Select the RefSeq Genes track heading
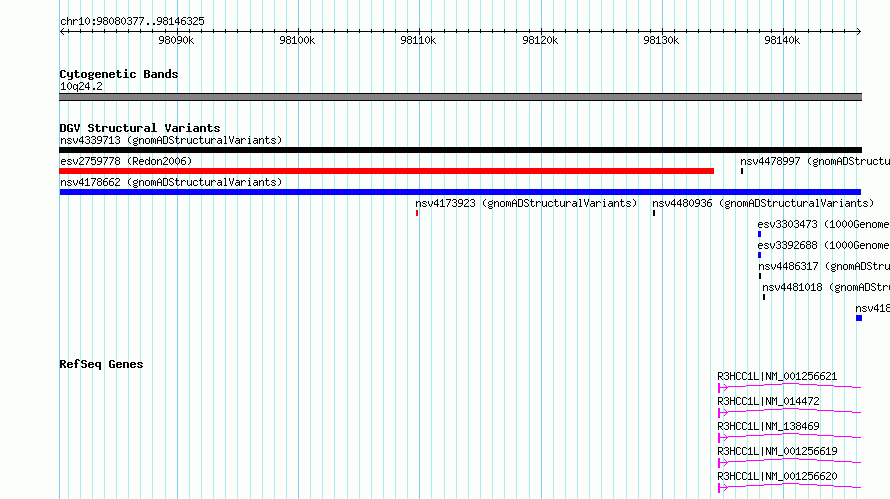 click(x=101, y=364)
